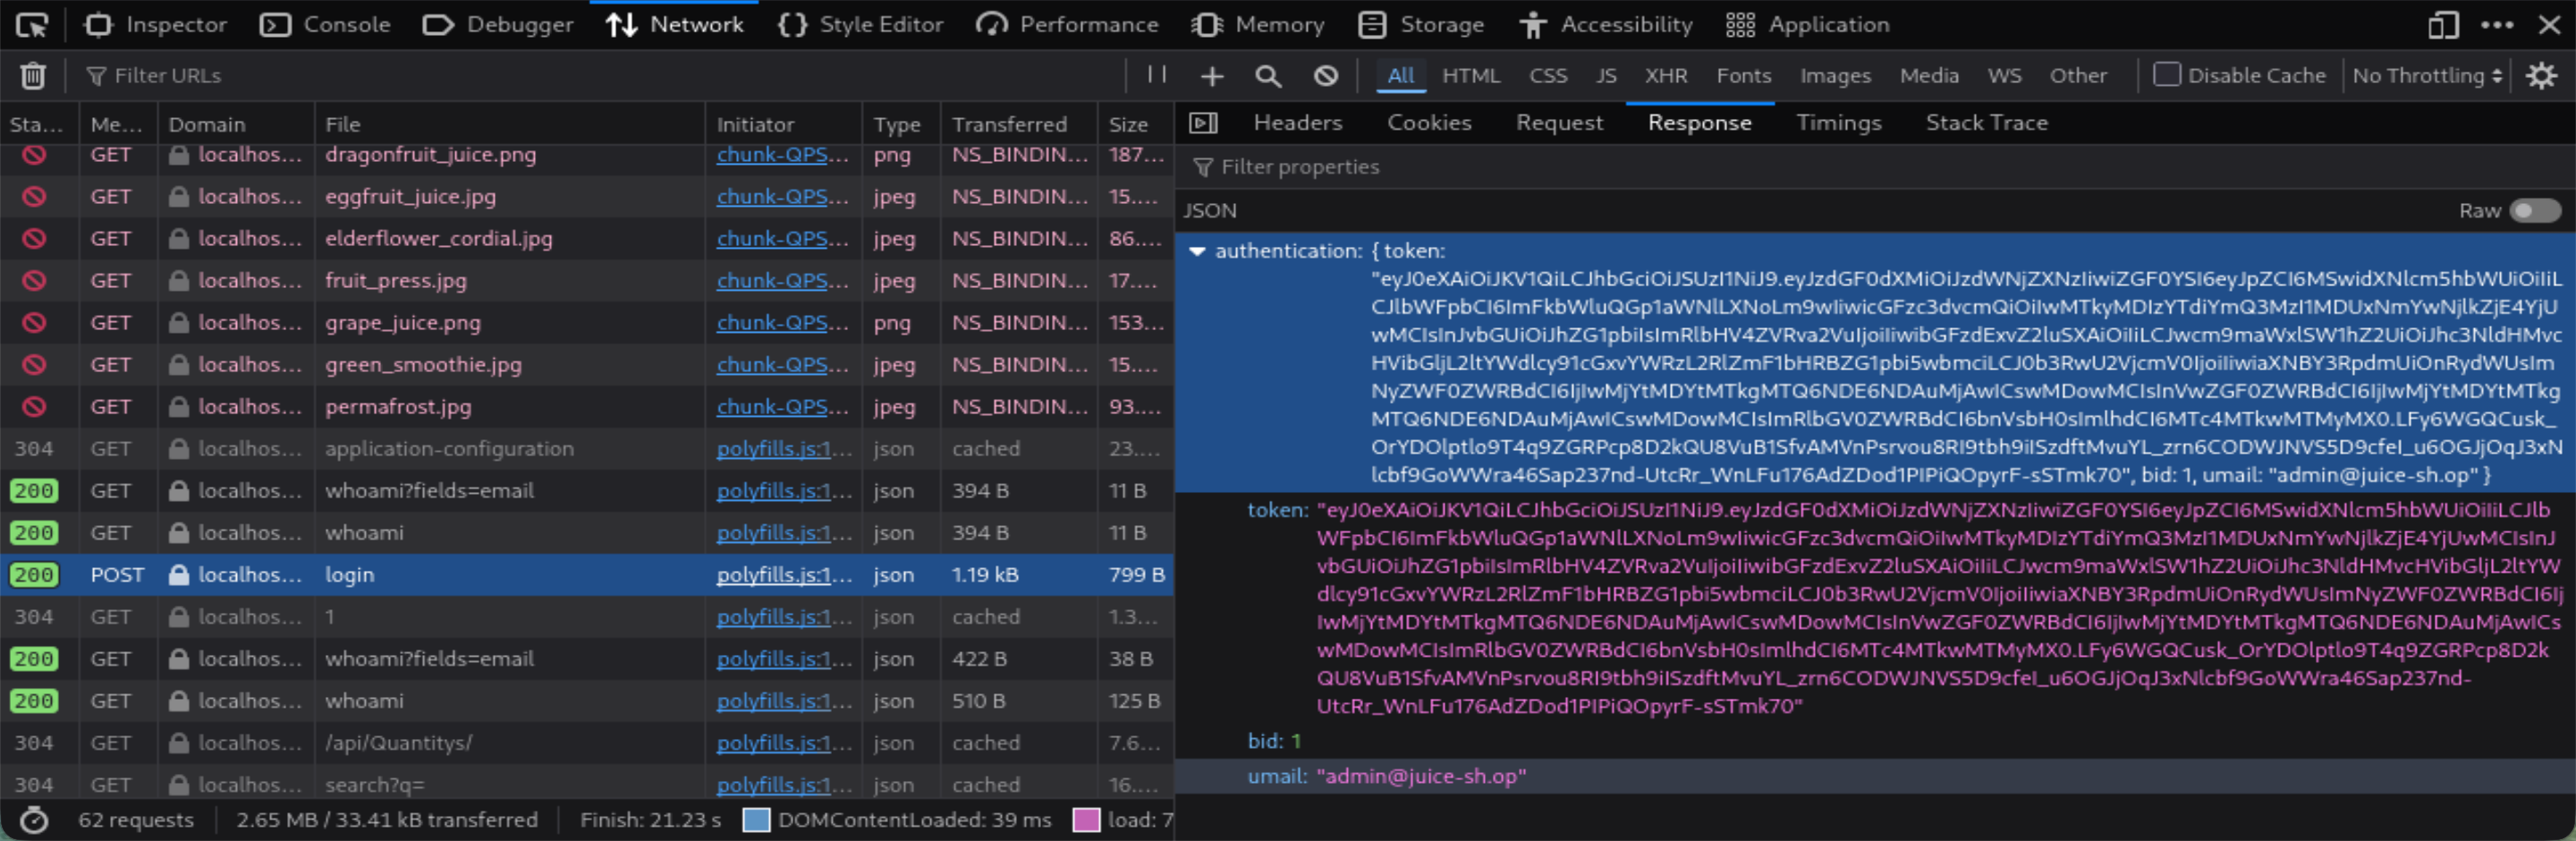Start performance analysis stopwatch icon
The height and width of the screenshot is (841, 2576).
pos(34,820)
